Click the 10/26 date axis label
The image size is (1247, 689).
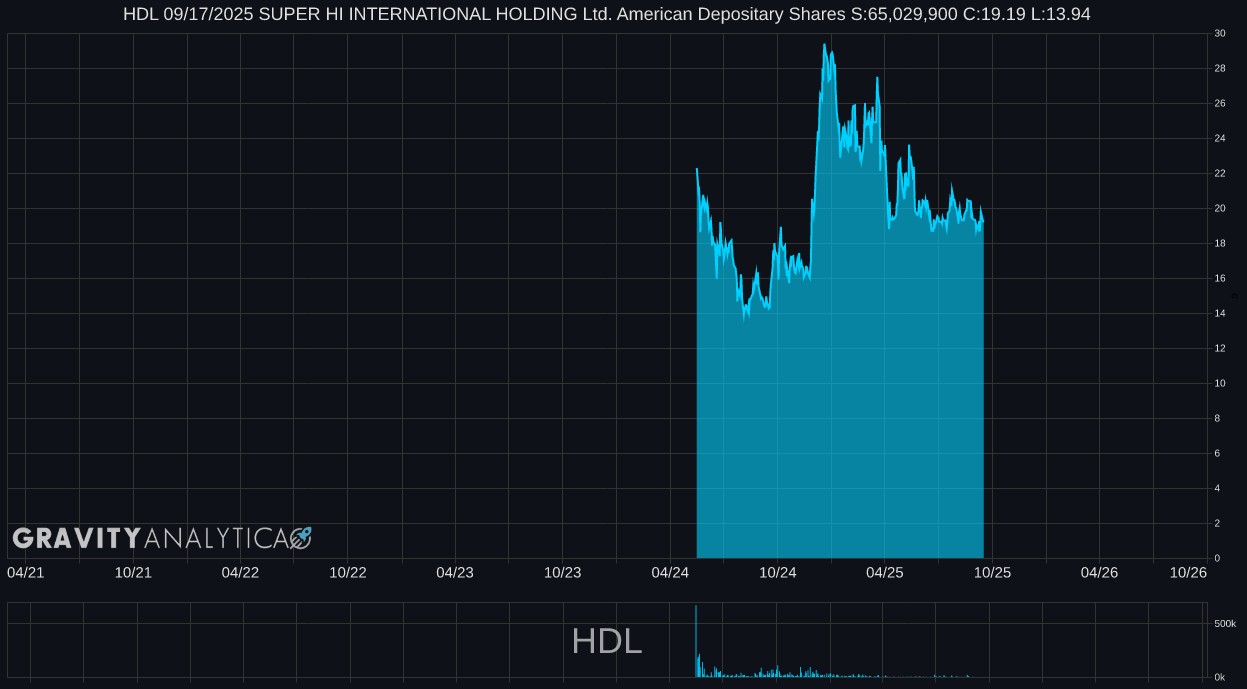(1189, 572)
